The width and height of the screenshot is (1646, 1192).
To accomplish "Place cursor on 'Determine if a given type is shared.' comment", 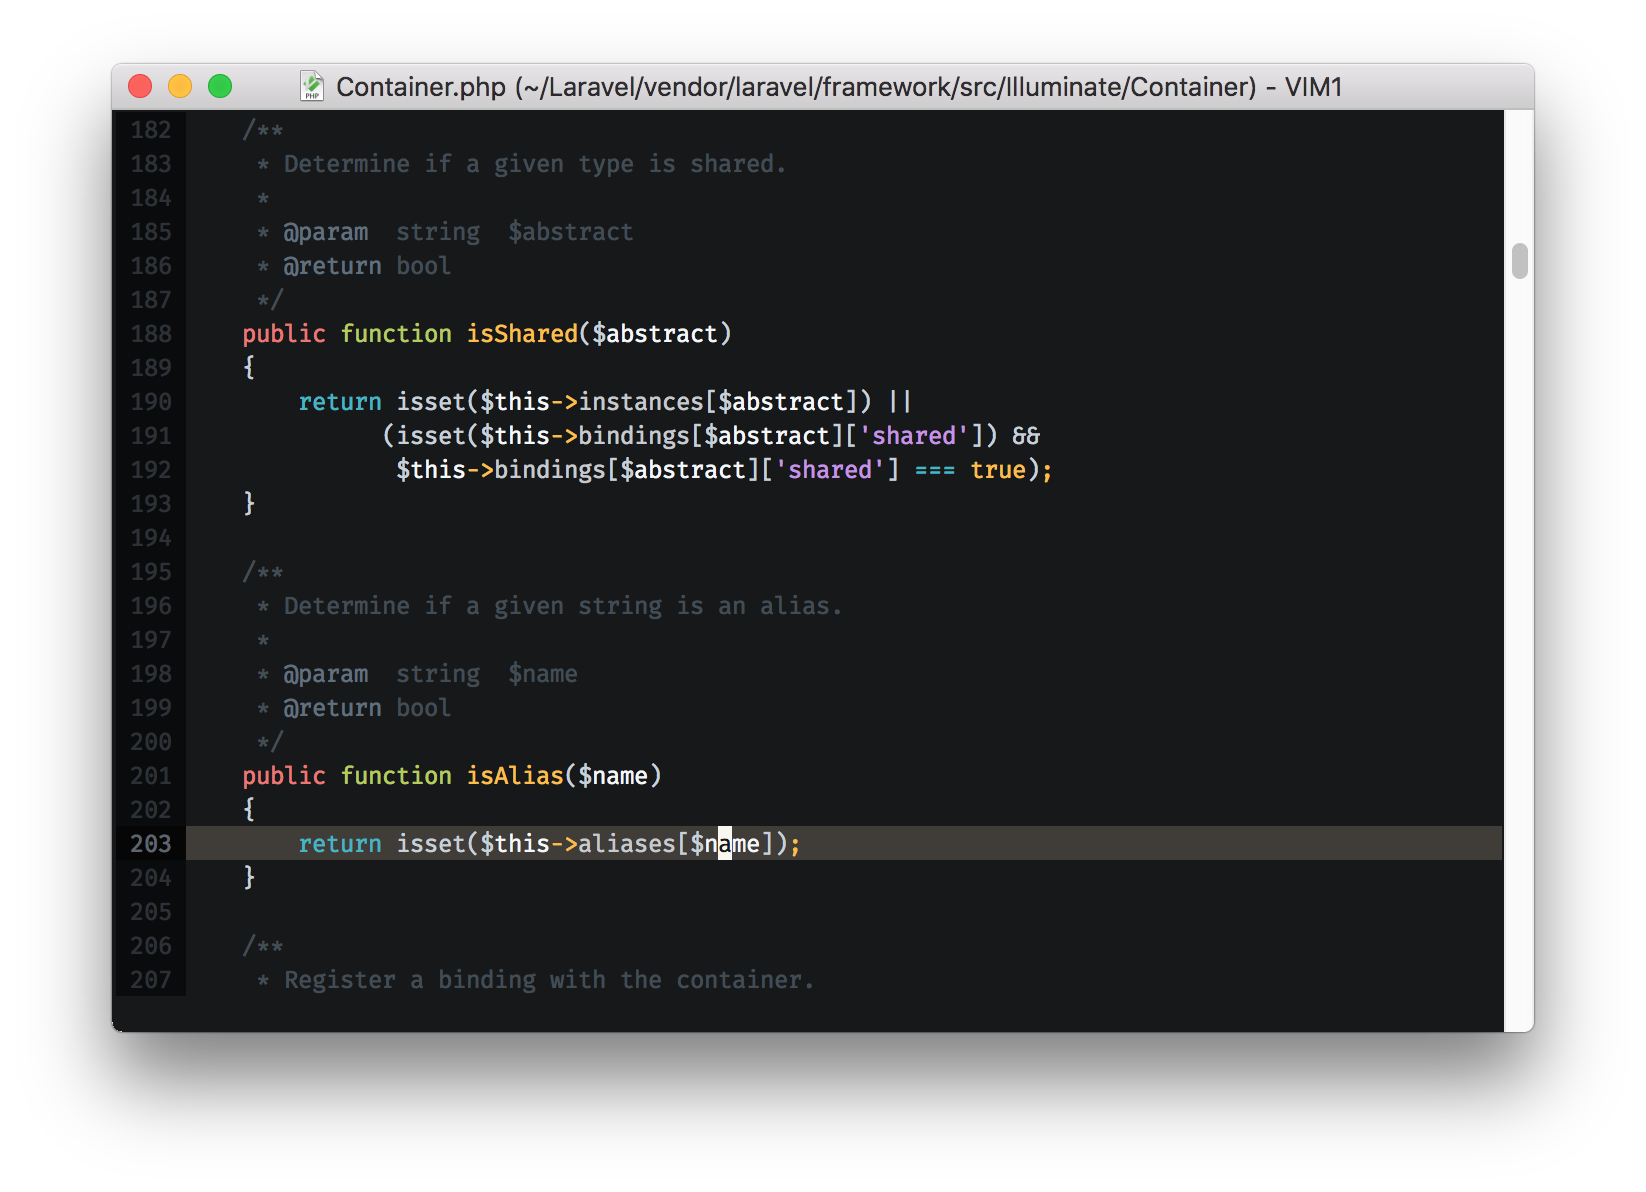I will pyautogui.click(x=535, y=164).
